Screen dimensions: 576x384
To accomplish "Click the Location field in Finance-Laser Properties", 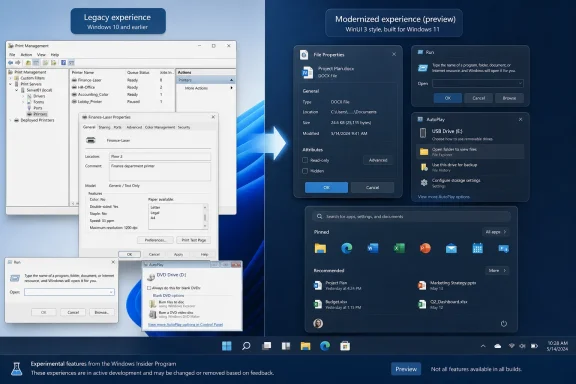I will (x=160, y=157).
